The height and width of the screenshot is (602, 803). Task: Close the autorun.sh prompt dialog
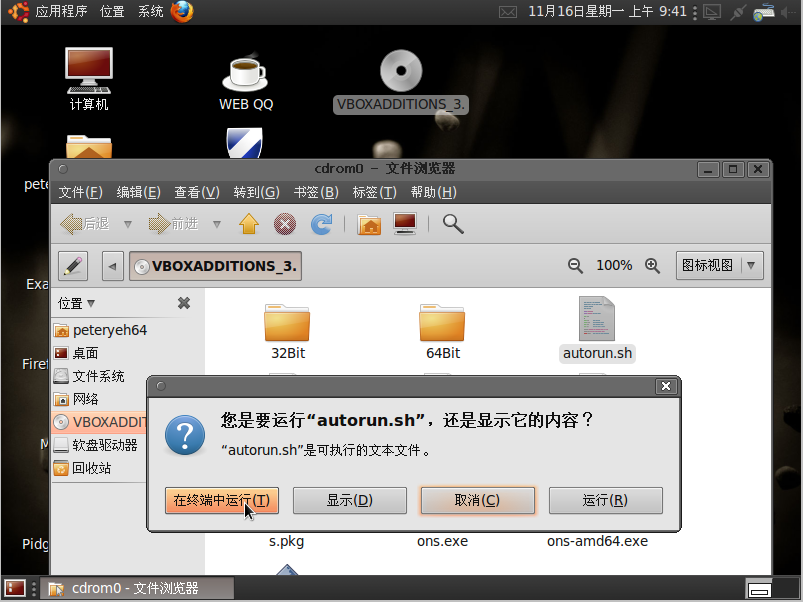tap(666, 386)
